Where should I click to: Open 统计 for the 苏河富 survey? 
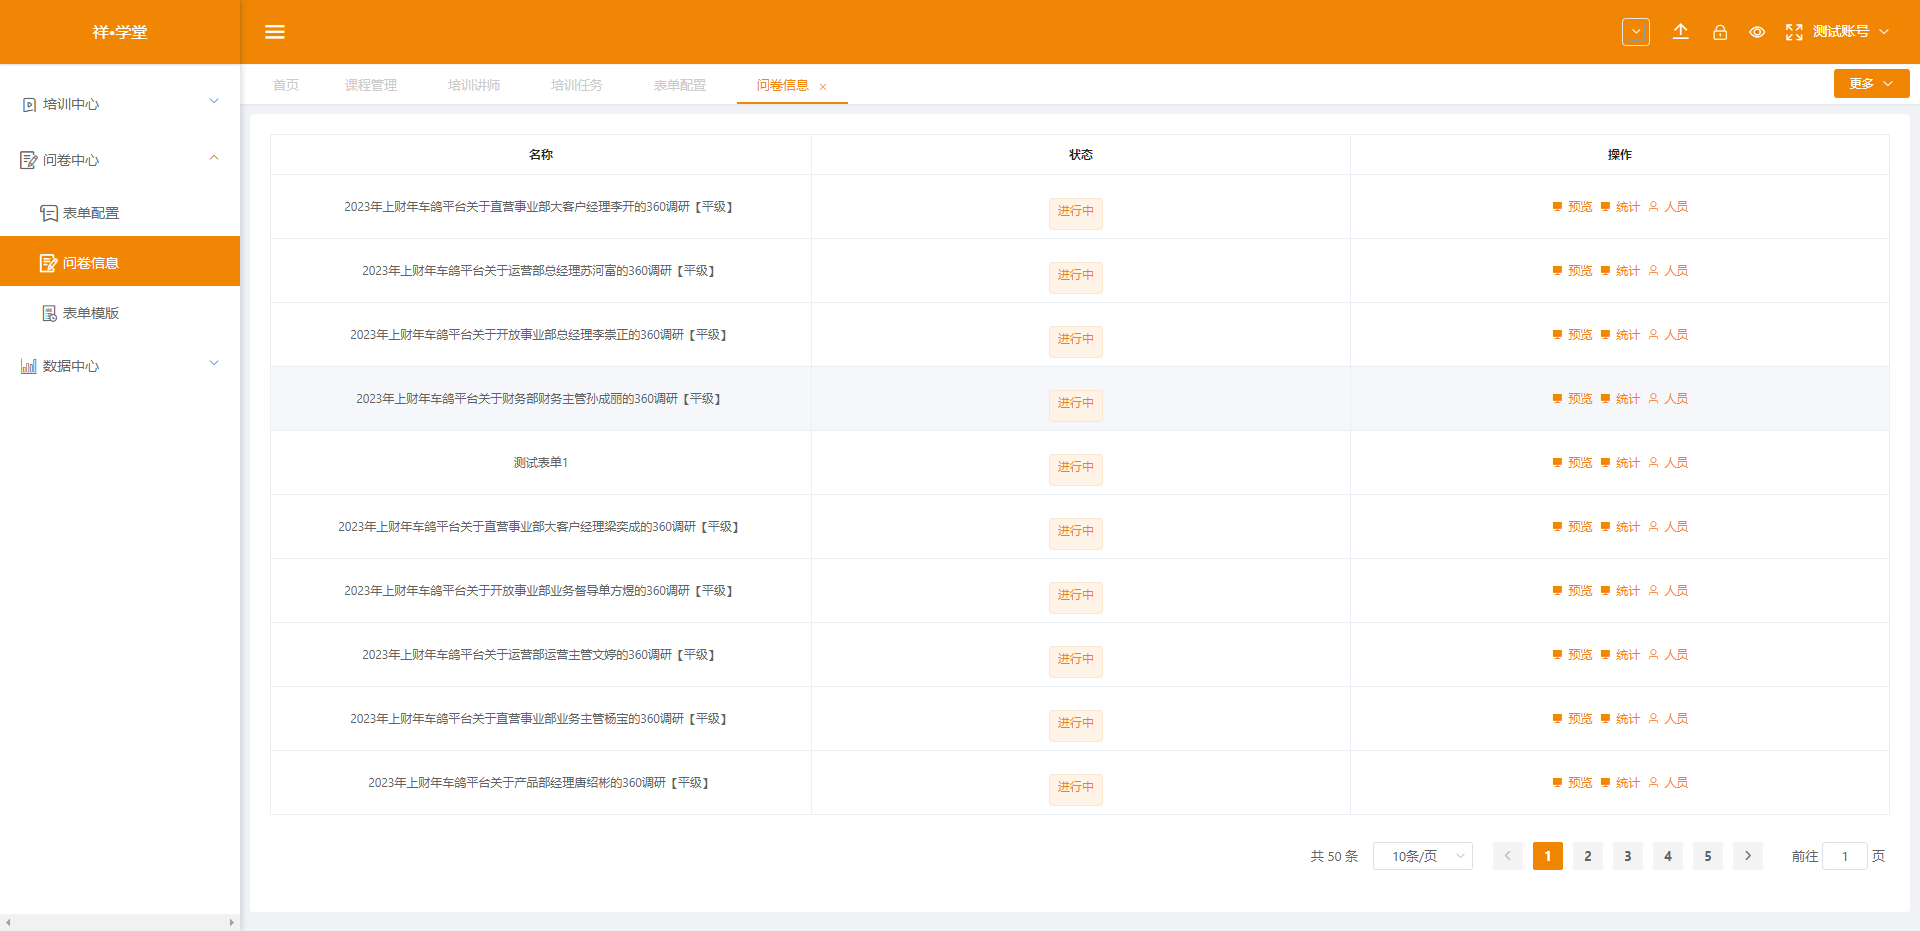(1620, 271)
